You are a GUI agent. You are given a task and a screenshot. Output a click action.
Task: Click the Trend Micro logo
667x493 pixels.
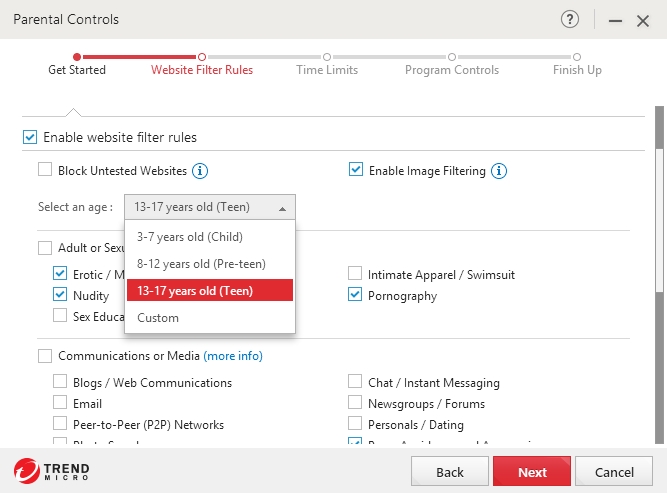pos(52,471)
